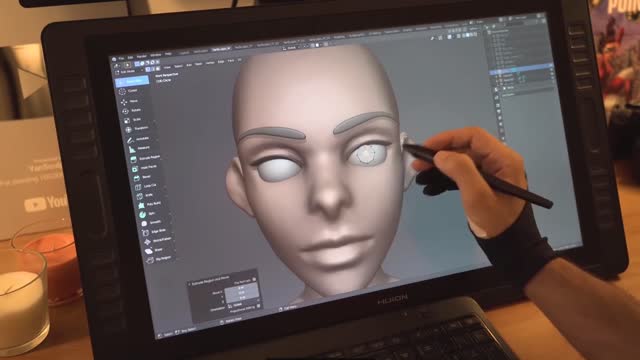Click the Move X value field

click(x=241, y=287)
